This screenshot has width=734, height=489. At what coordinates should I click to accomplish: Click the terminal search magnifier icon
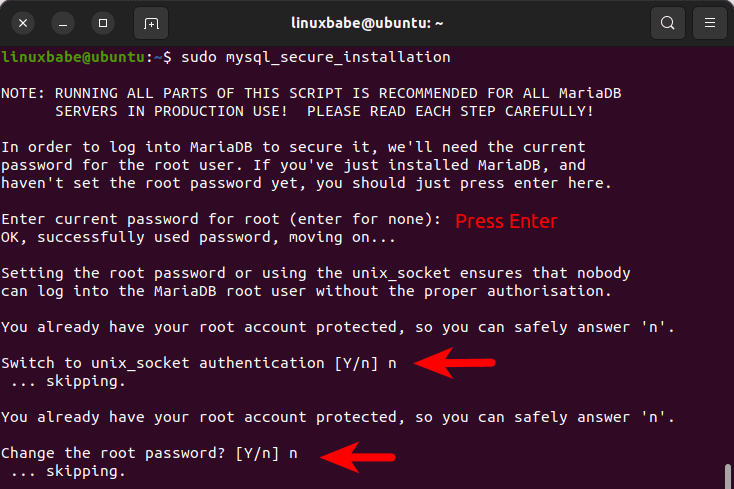point(668,22)
